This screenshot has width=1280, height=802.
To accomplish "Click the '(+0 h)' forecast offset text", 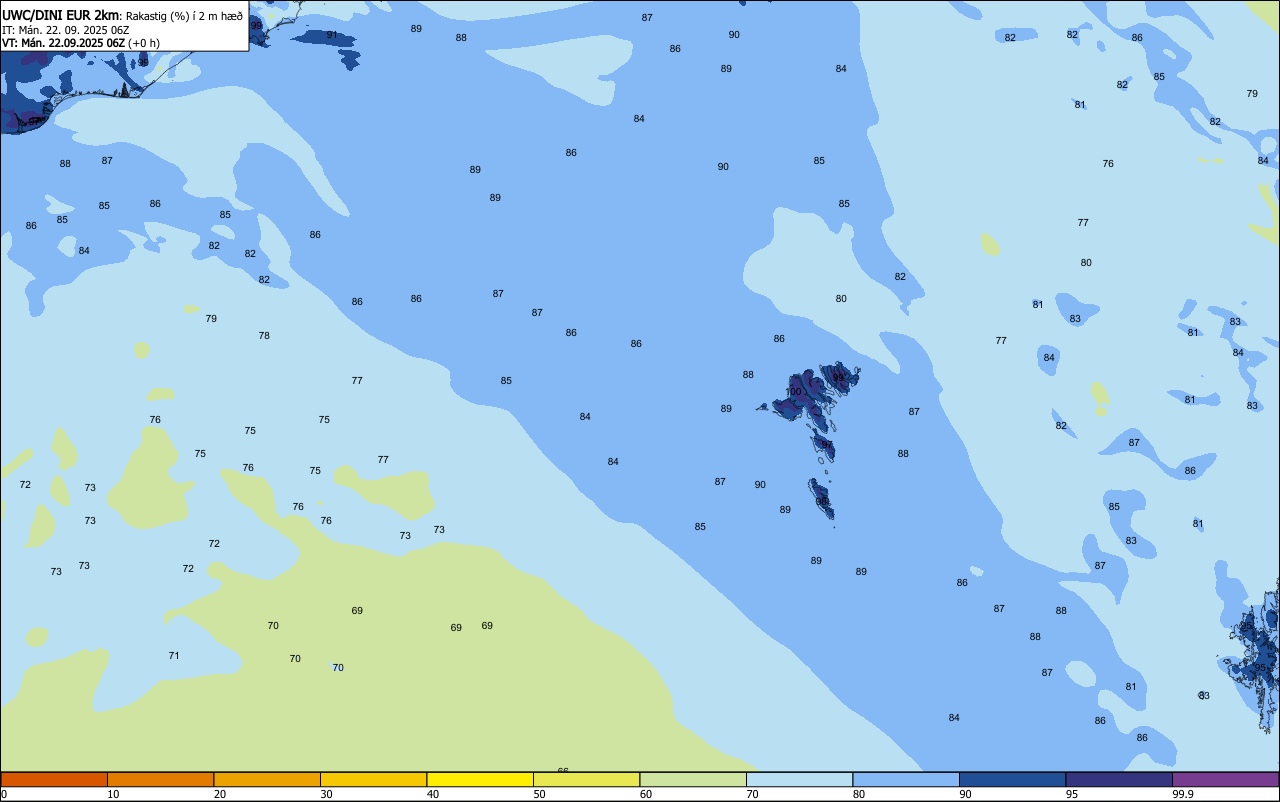I will [x=144, y=43].
